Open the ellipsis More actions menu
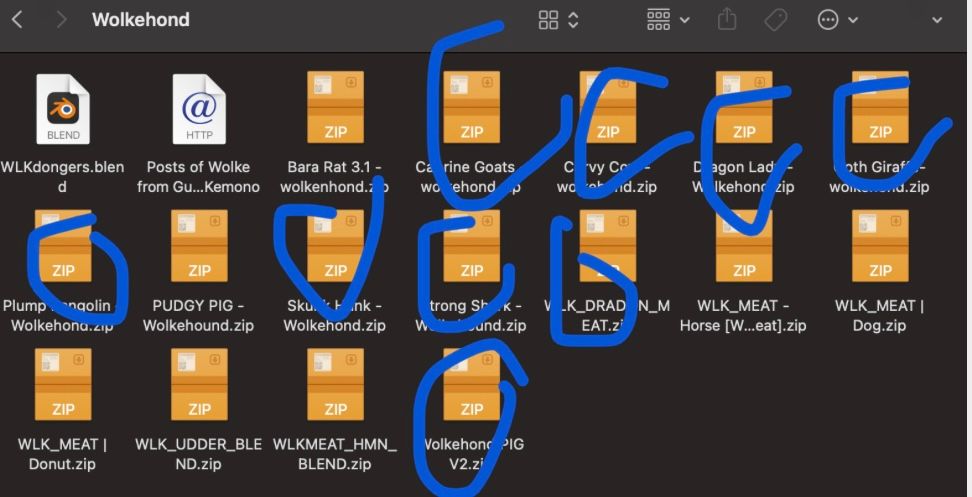The width and height of the screenshot is (972, 497). coord(837,20)
